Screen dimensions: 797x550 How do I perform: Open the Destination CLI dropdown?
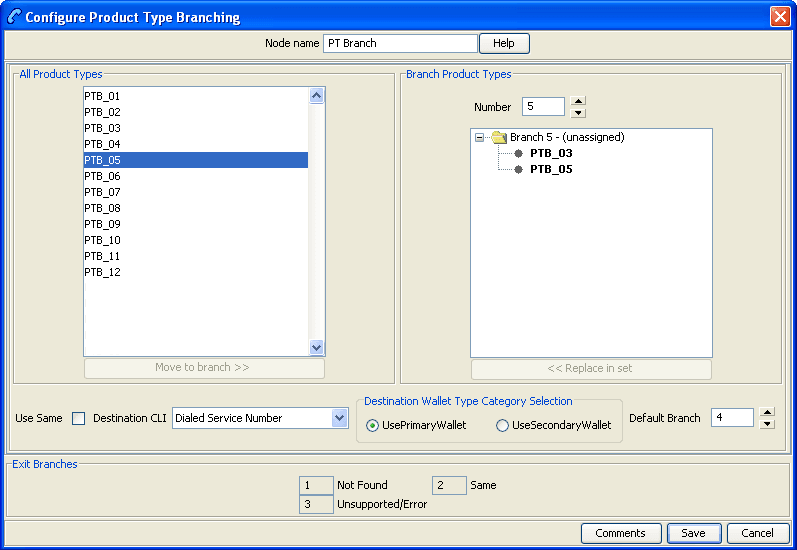tap(339, 418)
